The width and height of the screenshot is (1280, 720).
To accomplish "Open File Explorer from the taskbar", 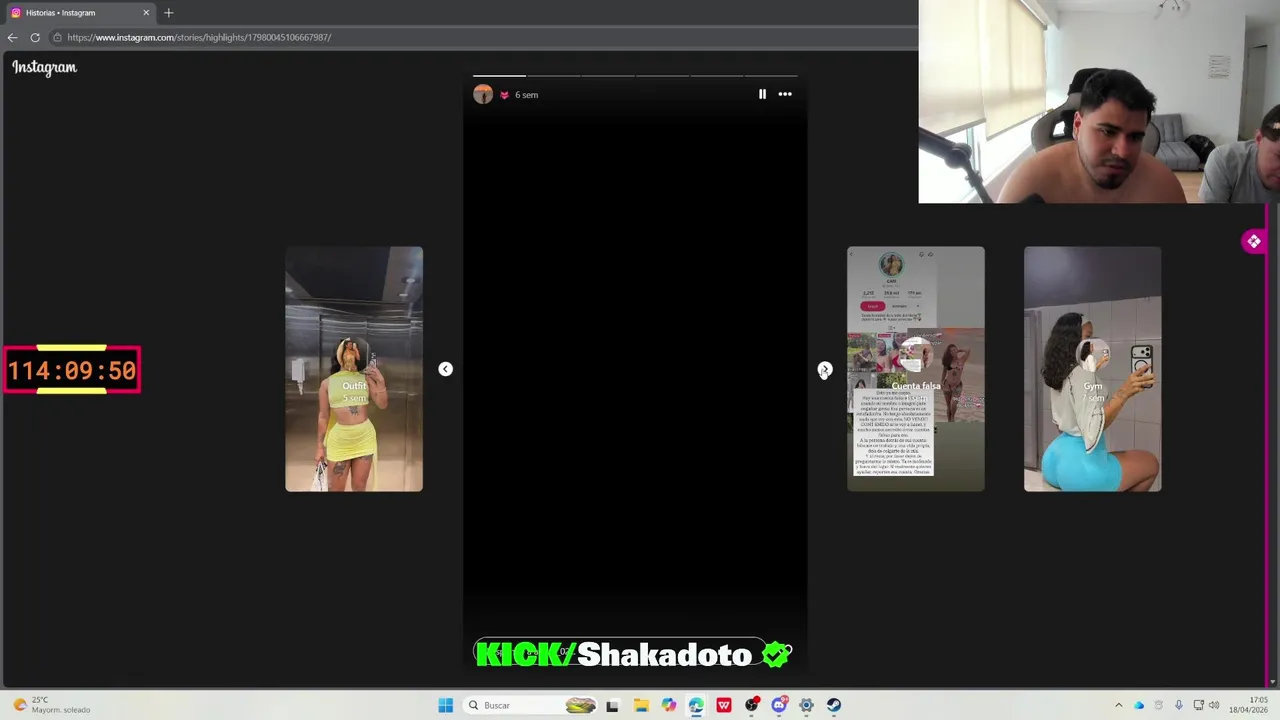I will point(641,705).
